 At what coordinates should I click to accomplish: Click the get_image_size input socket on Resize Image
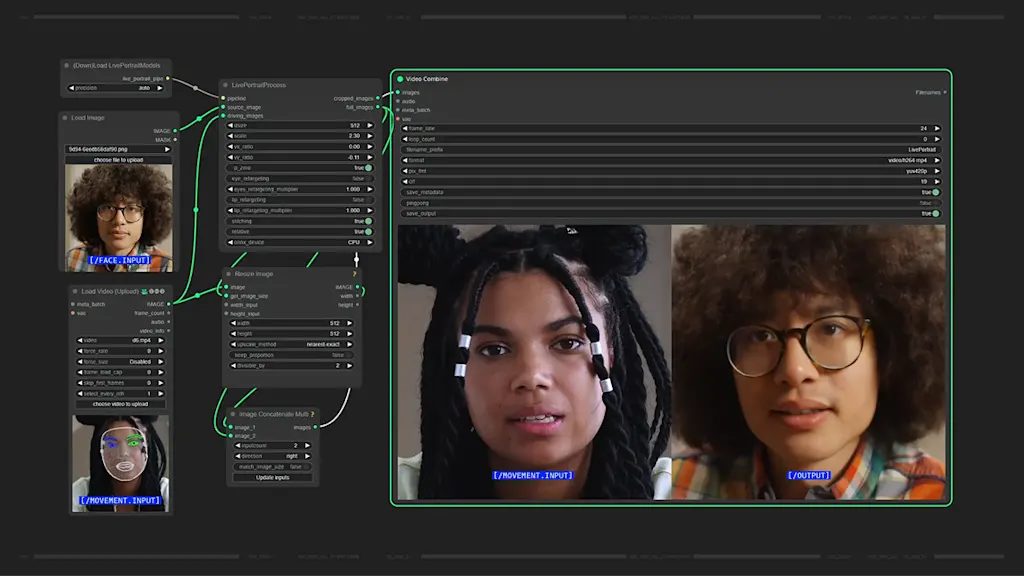pos(227,296)
